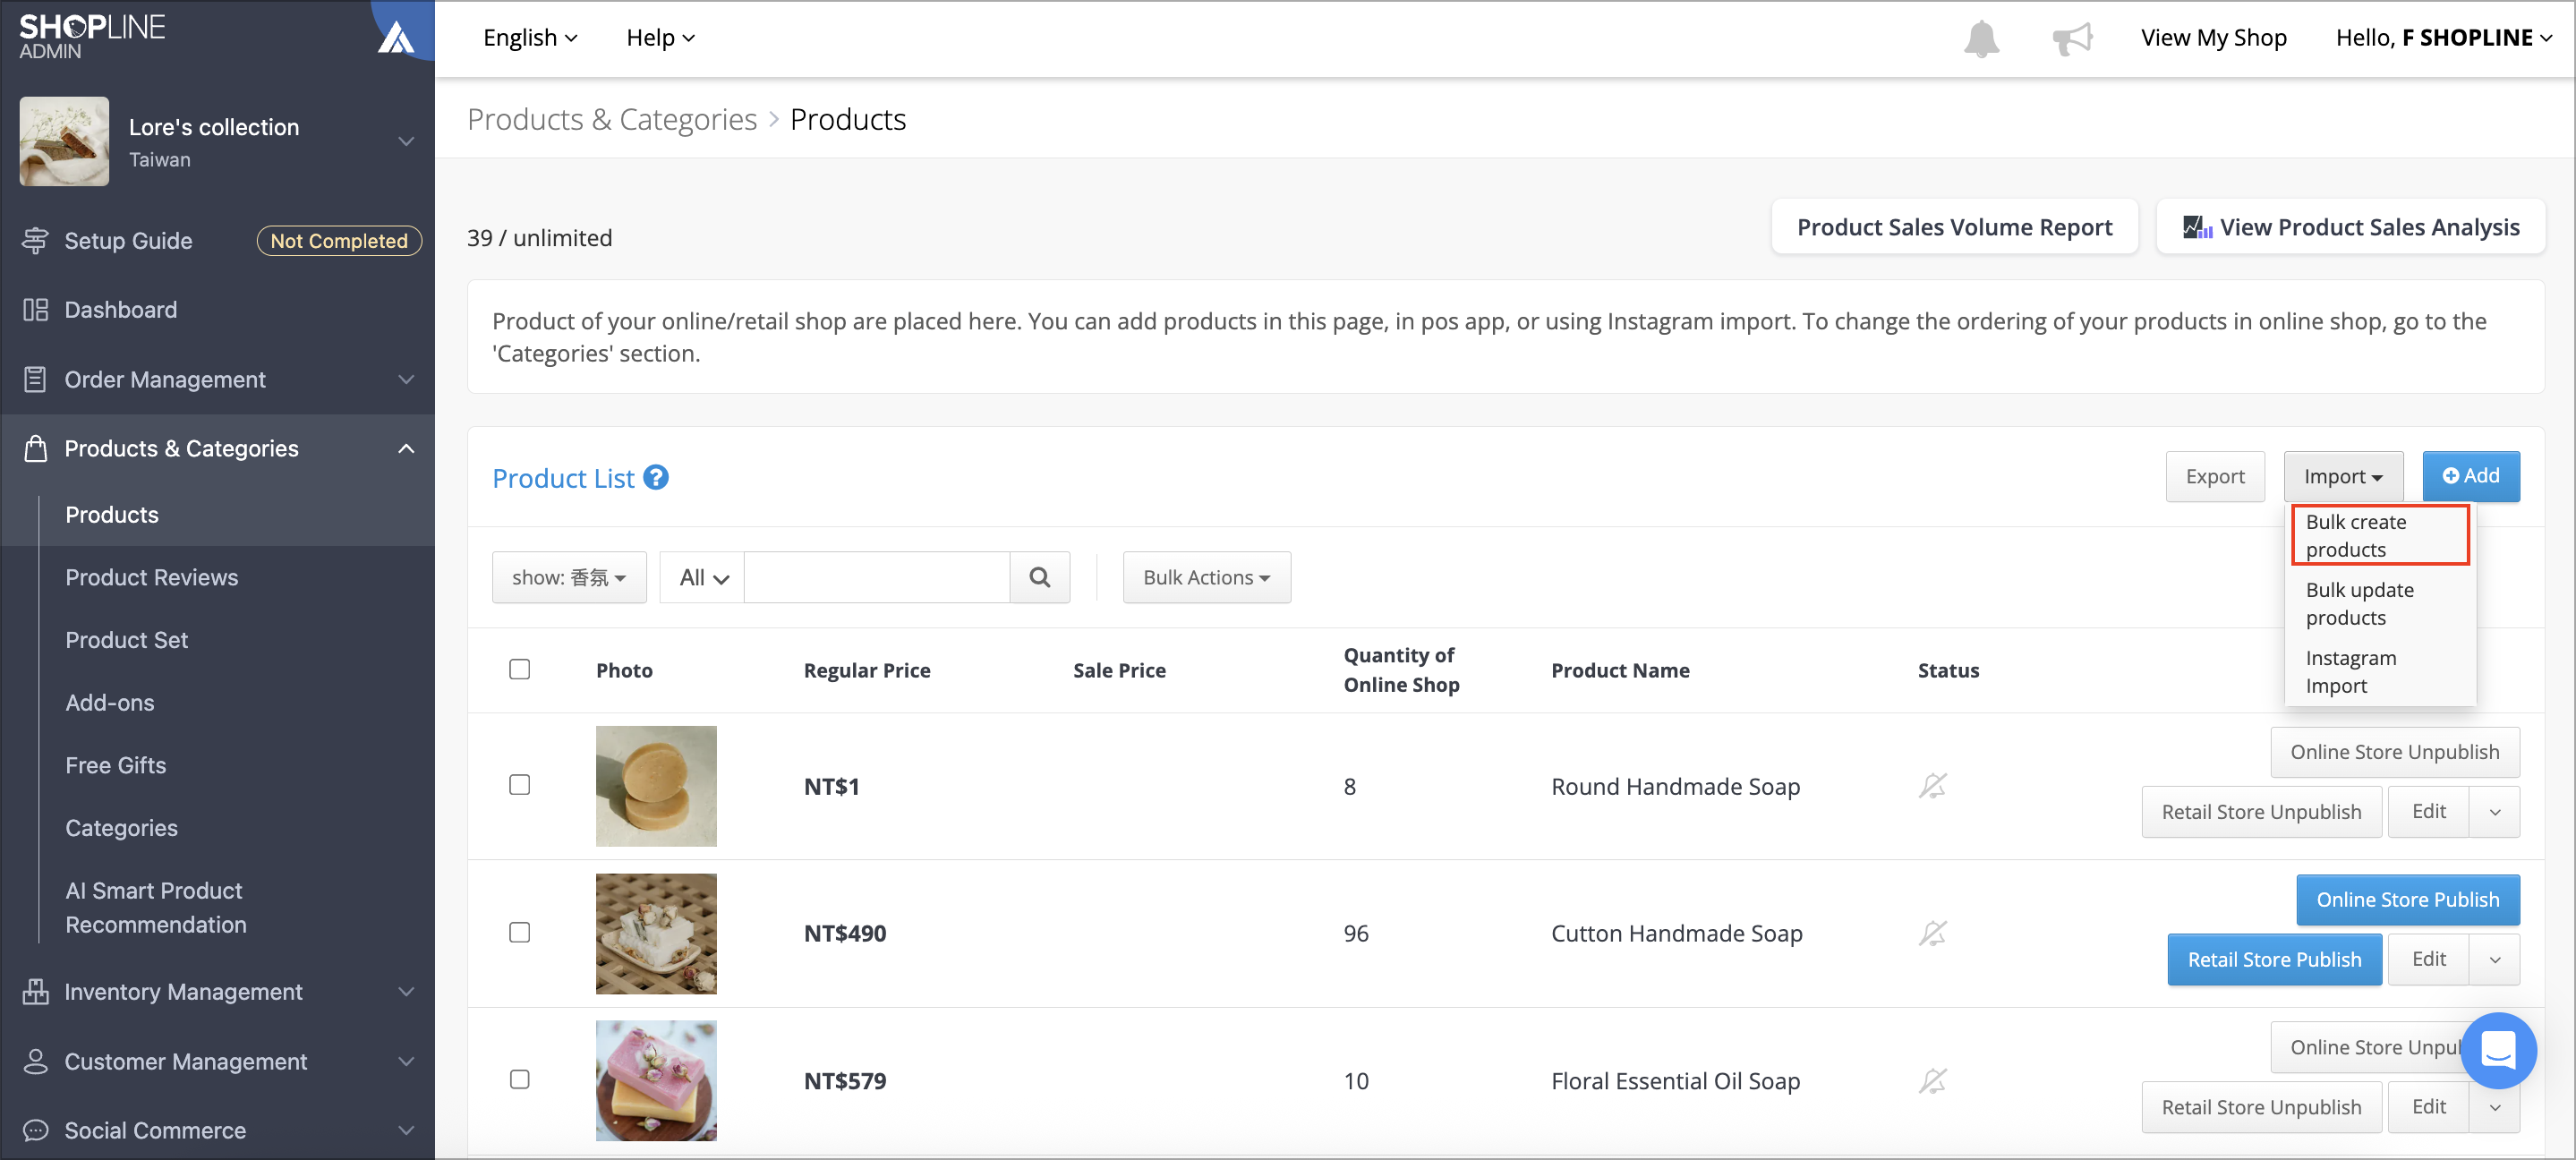Open the Hello, F SHOPLINE account dropdown
Screen dimensions: 2576x1160
click(2443, 38)
